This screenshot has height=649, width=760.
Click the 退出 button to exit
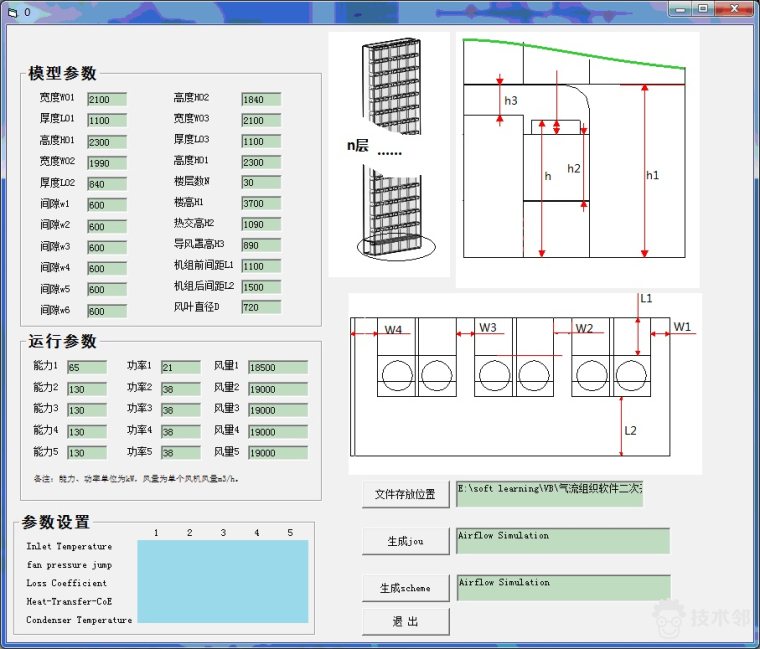[x=405, y=622]
